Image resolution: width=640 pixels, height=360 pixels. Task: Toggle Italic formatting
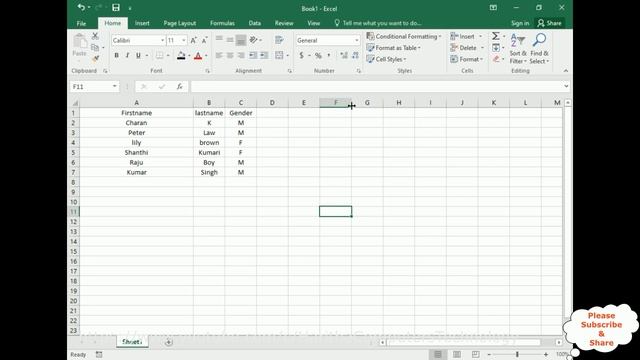tap(127, 56)
